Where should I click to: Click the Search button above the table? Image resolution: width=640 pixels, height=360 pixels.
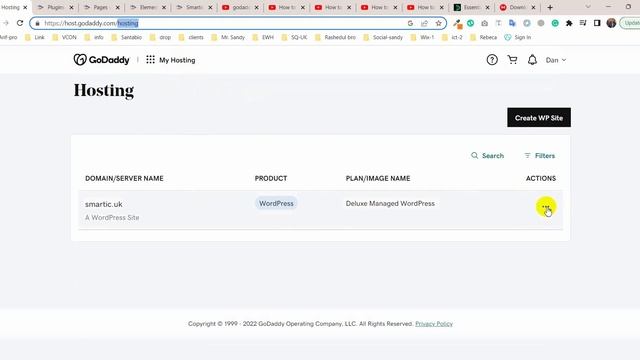point(487,156)
